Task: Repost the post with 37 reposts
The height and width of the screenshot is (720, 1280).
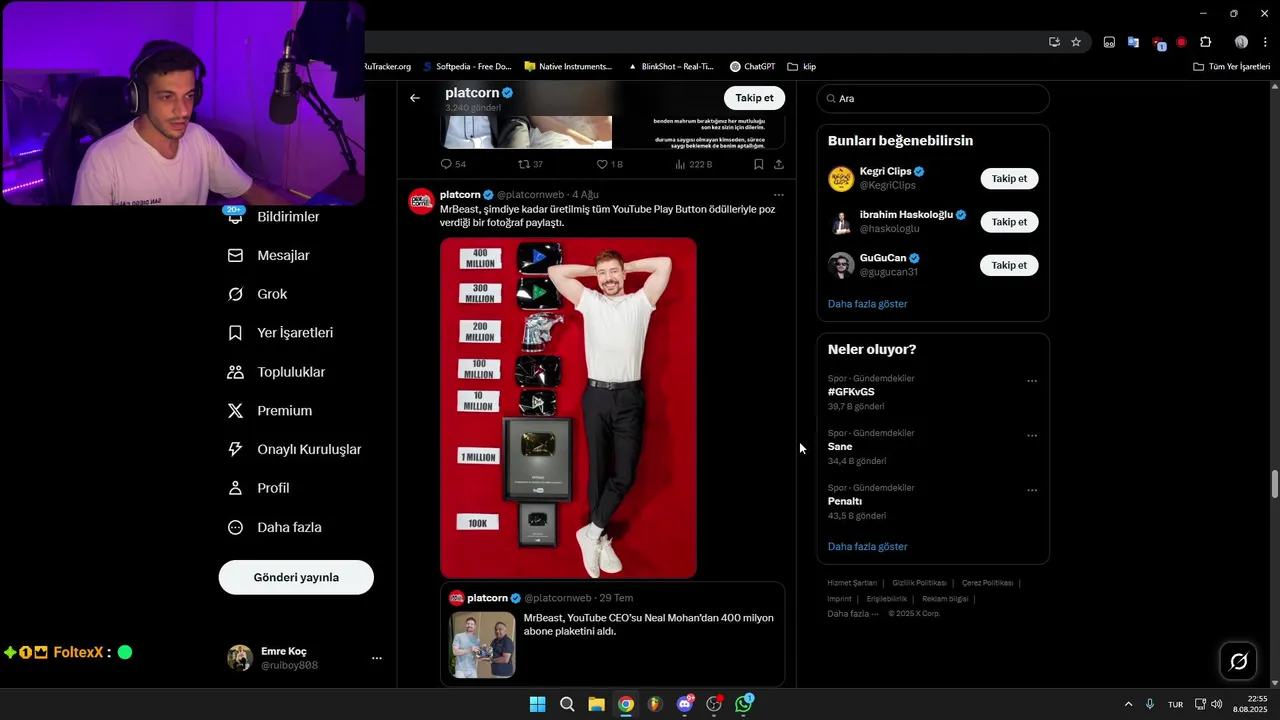Action: (x=524, y=164)
